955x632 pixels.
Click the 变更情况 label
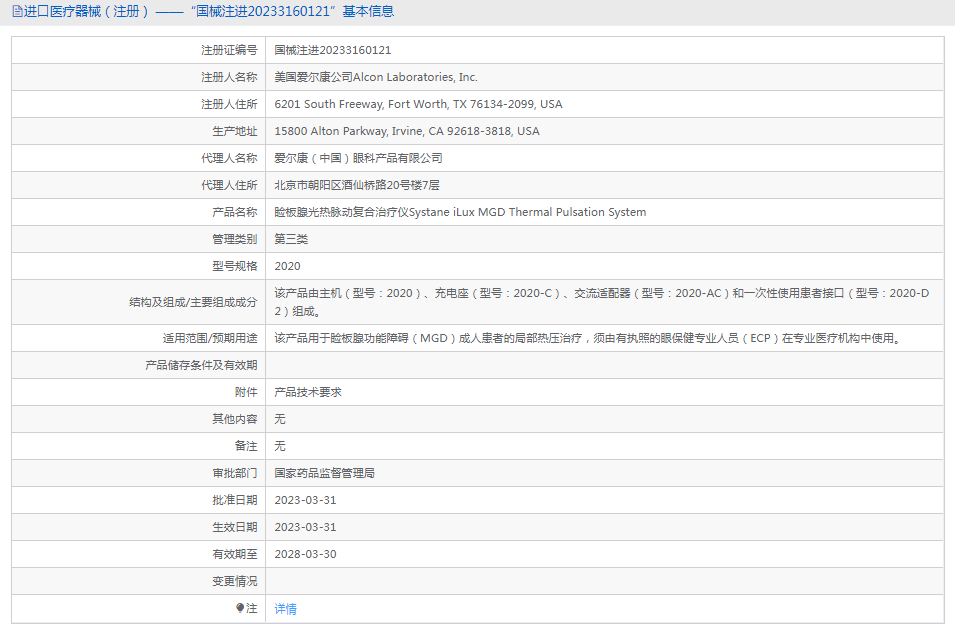point(234,581)
